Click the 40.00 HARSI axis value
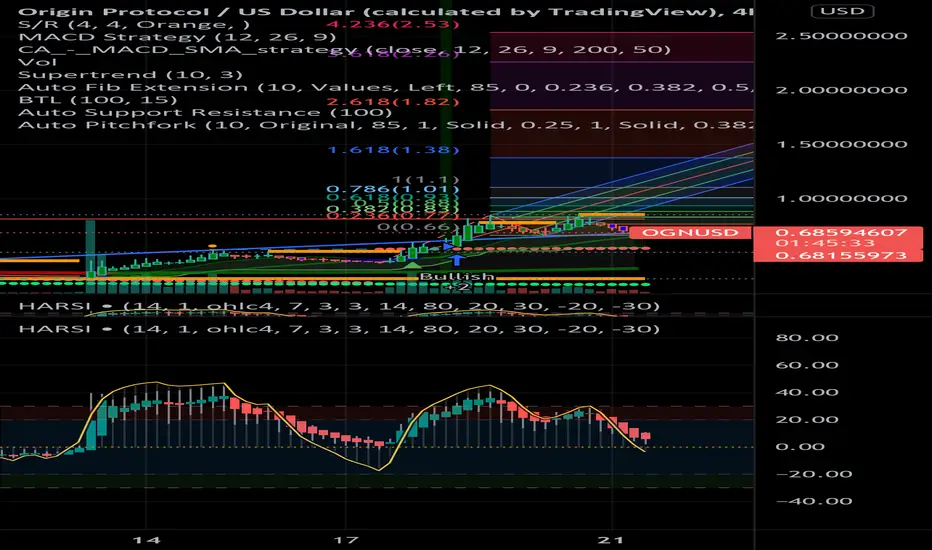The width and height of the screenshot is (932, 550). [x=807, y=392]
